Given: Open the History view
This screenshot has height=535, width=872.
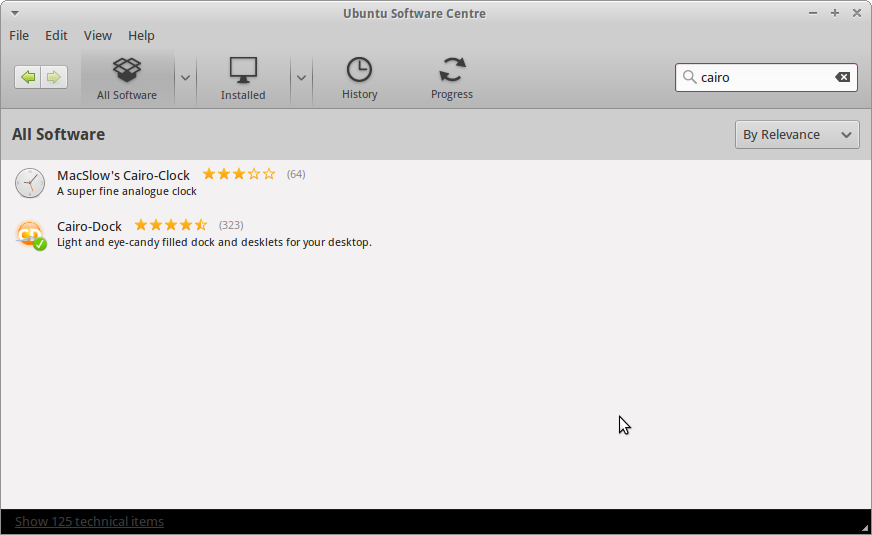Looking at the screenshot, I should pos(359,78).
